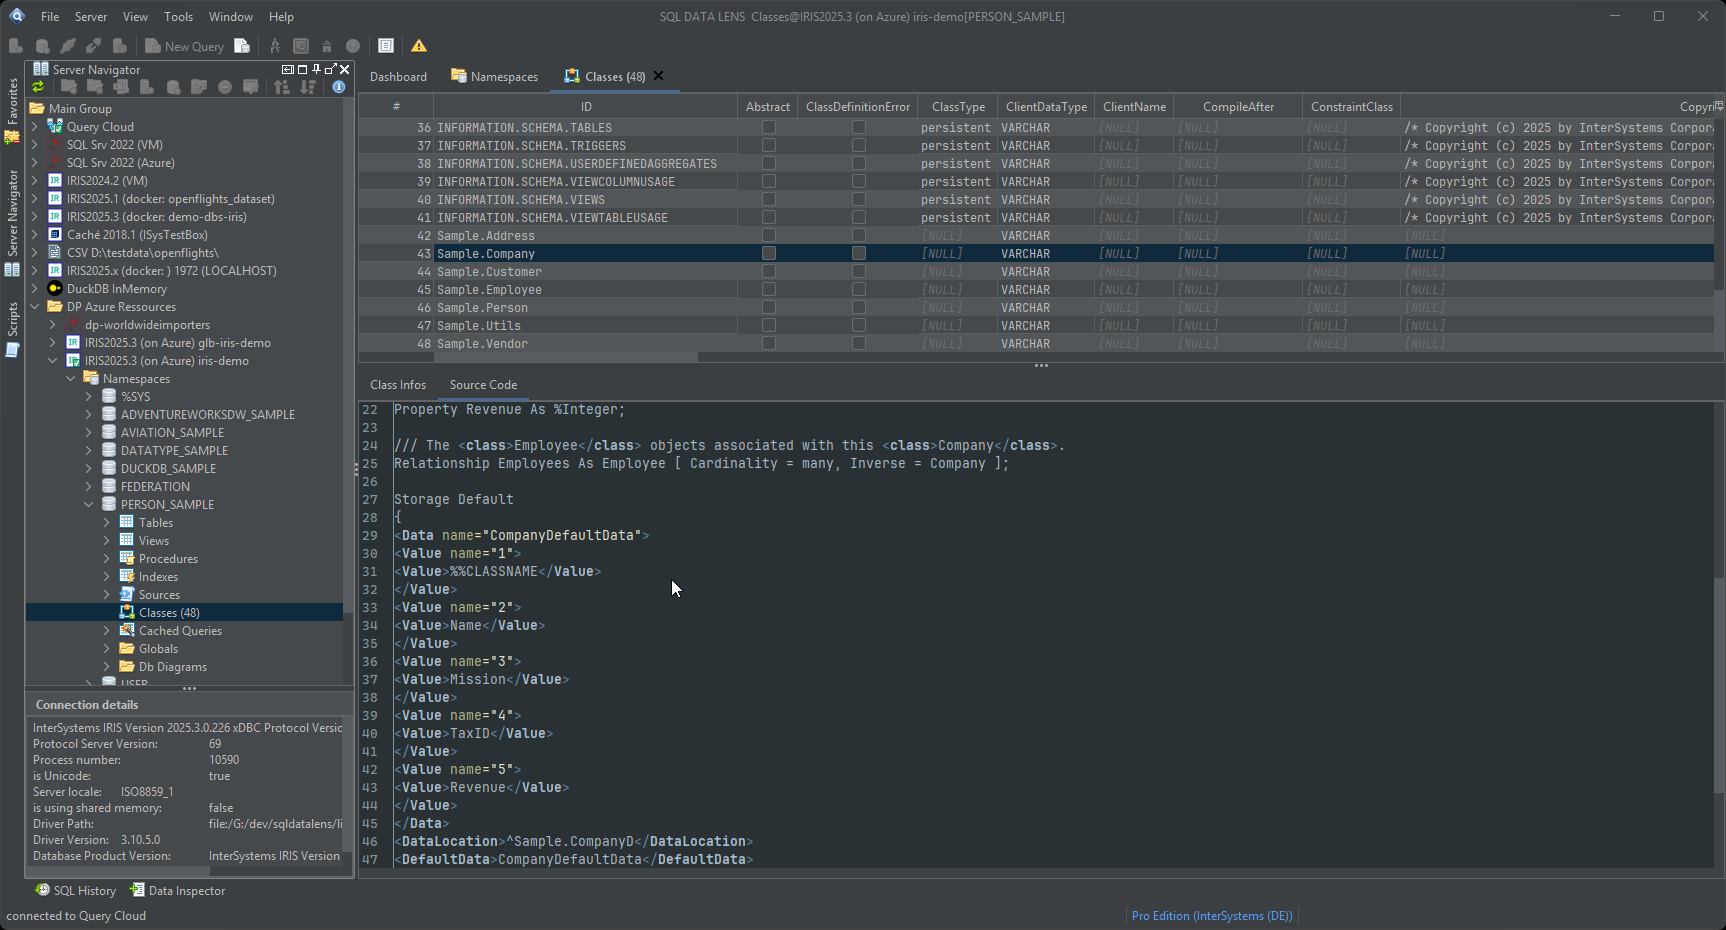Open the console terminal toolbar icon
The image size is (1726, 930).
(x=301, y=46)
